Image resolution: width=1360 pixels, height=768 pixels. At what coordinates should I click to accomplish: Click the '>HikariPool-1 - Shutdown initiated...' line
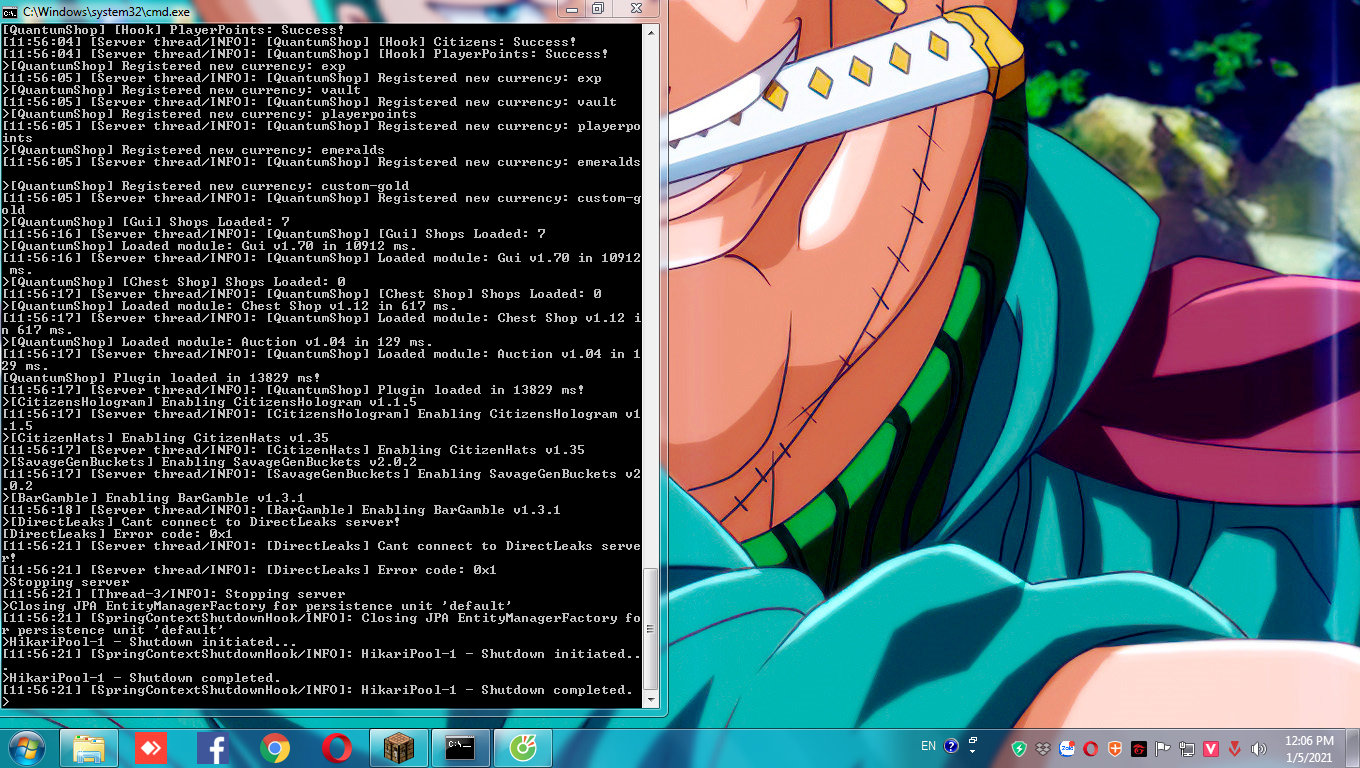[150, 642]
